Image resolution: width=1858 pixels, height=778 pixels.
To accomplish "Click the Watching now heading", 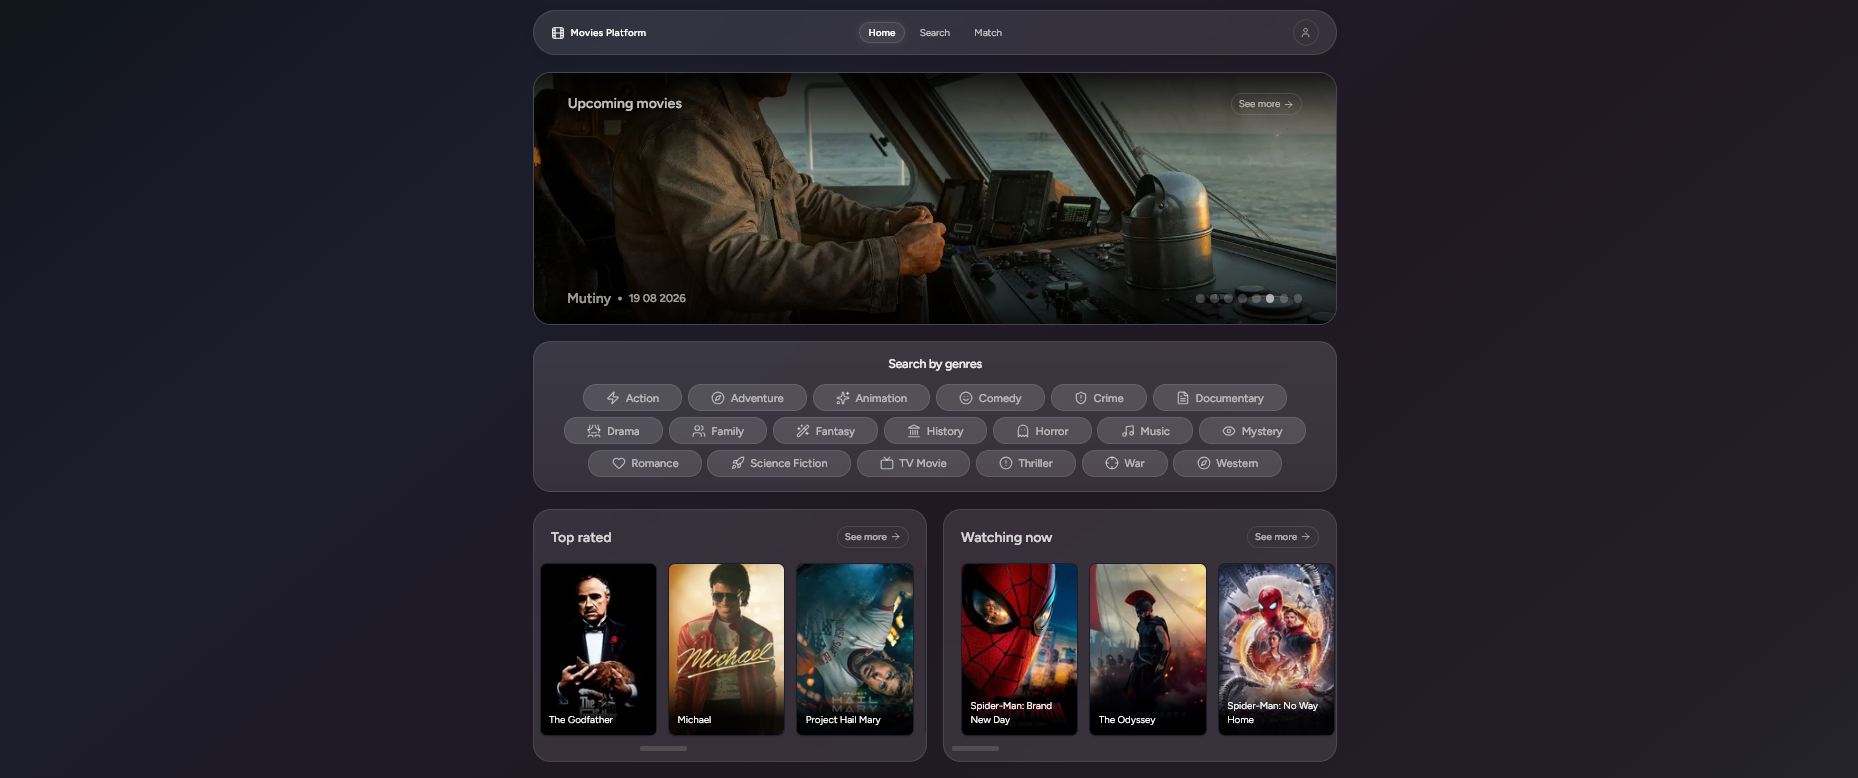I will coord(1006,537).
